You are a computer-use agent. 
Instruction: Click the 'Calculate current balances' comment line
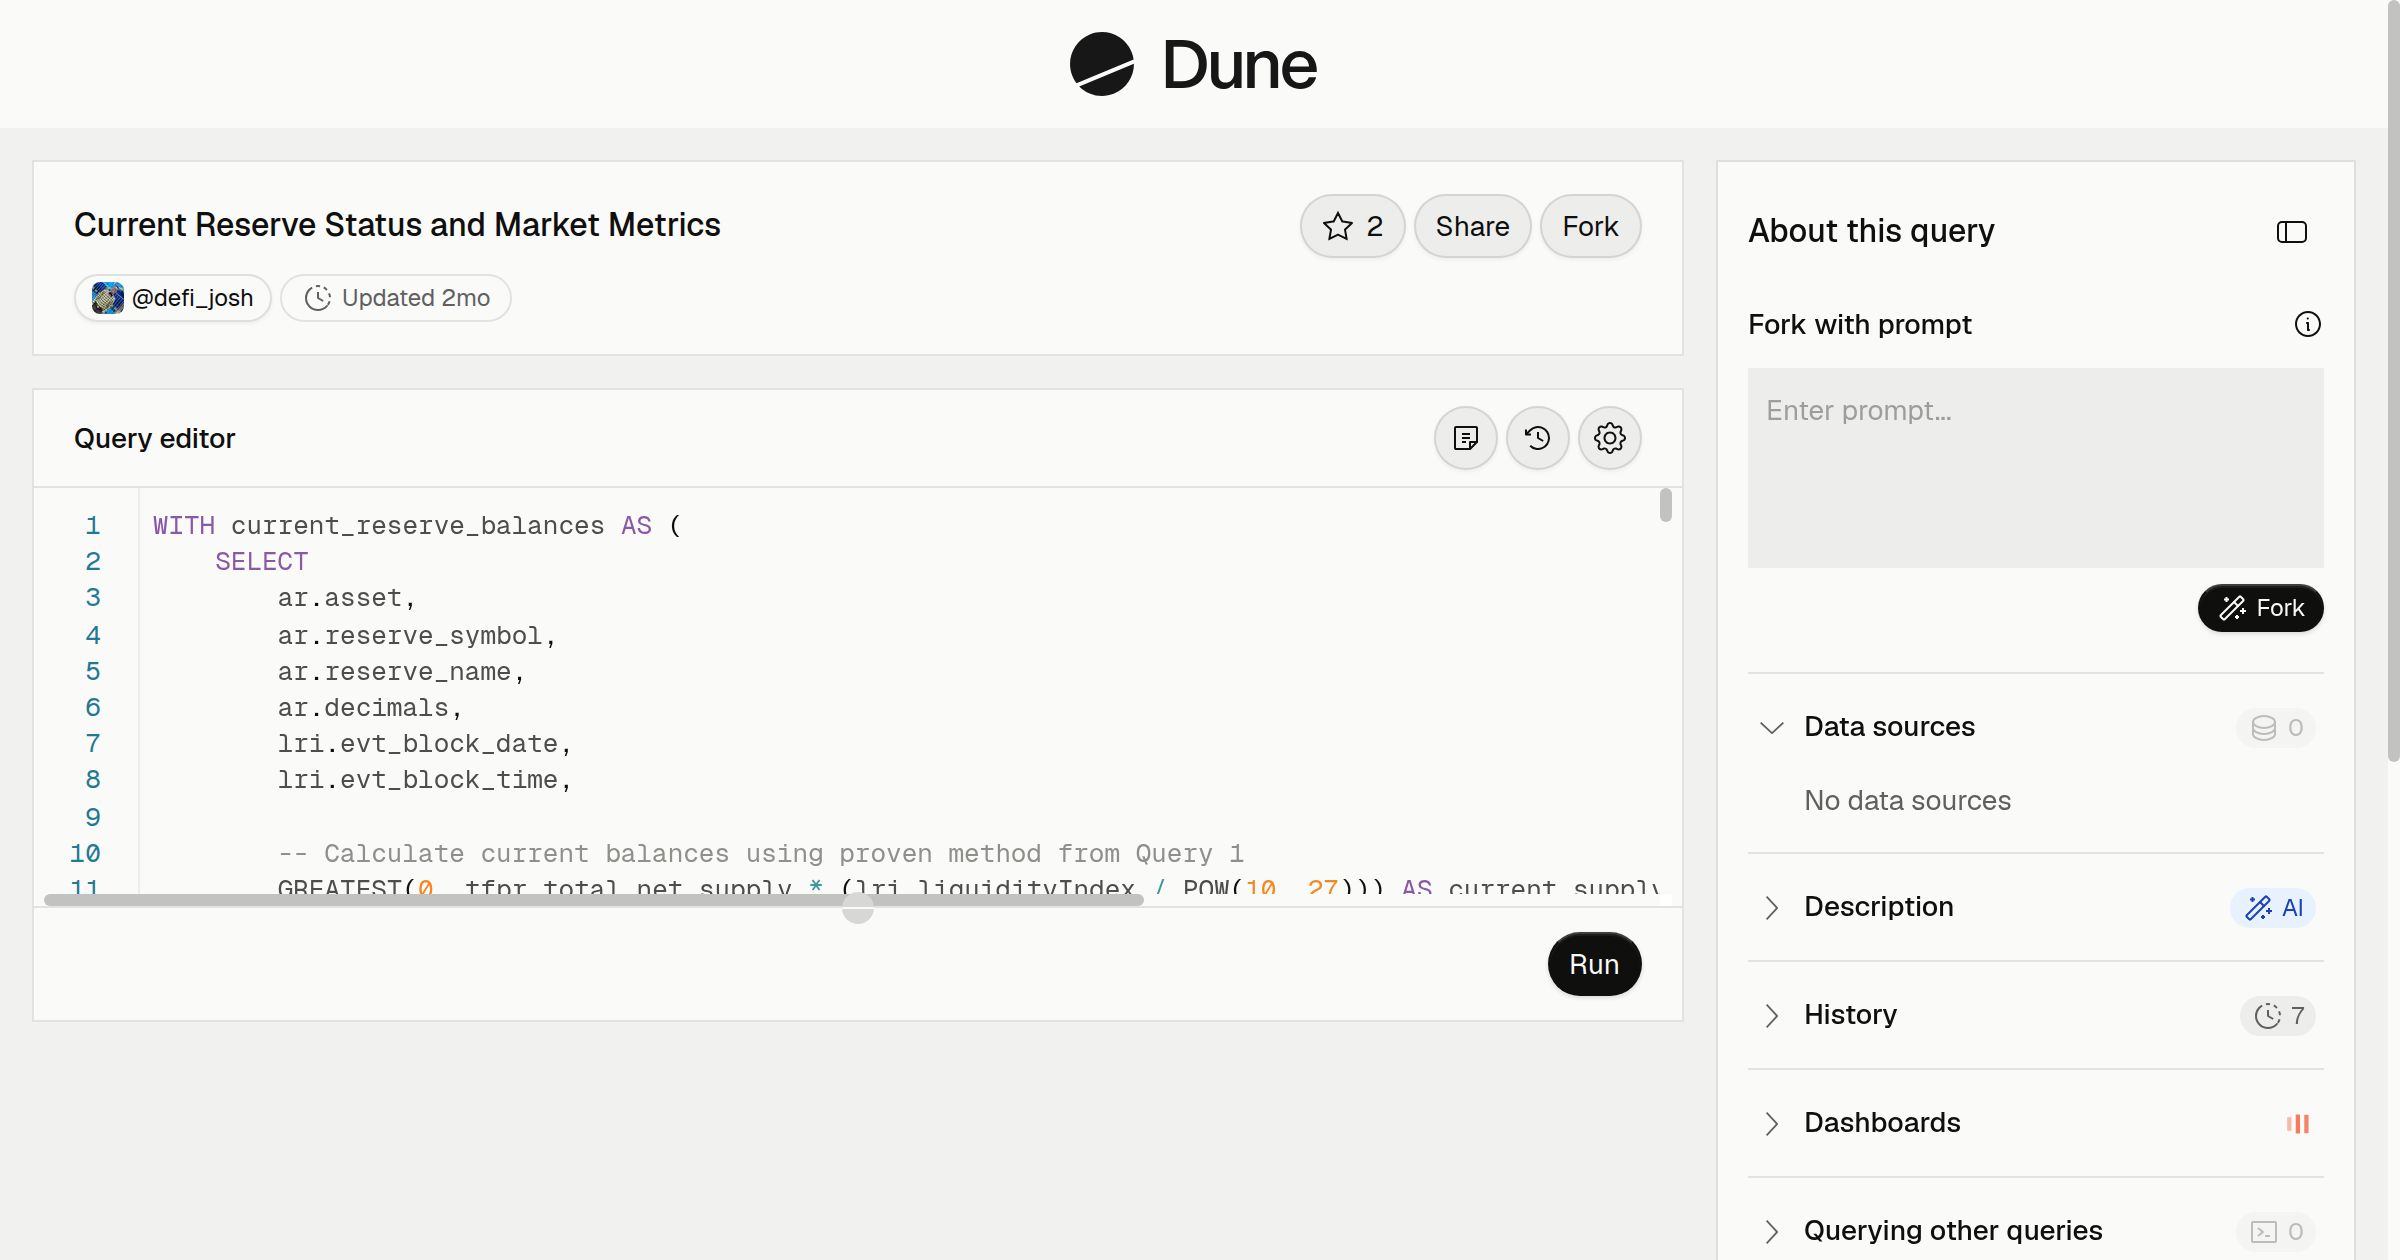point(761,853)
